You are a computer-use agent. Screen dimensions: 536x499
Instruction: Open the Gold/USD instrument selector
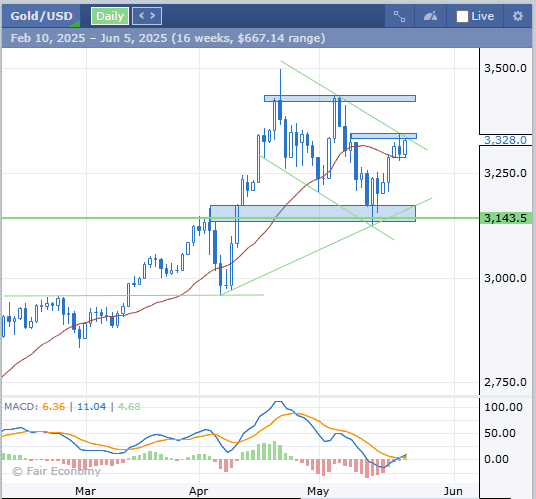41,16
